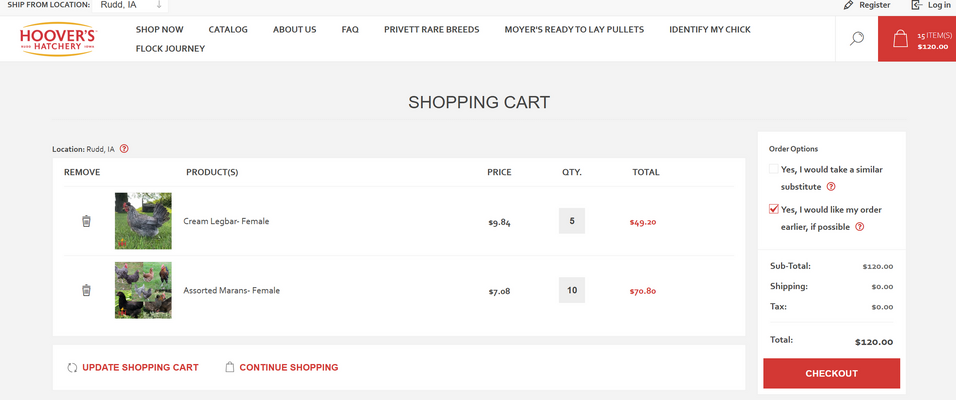The width and height of the screenshot is (956, 400).
Task: Open Flock Journey menu item
Action: tap(170, 49)
